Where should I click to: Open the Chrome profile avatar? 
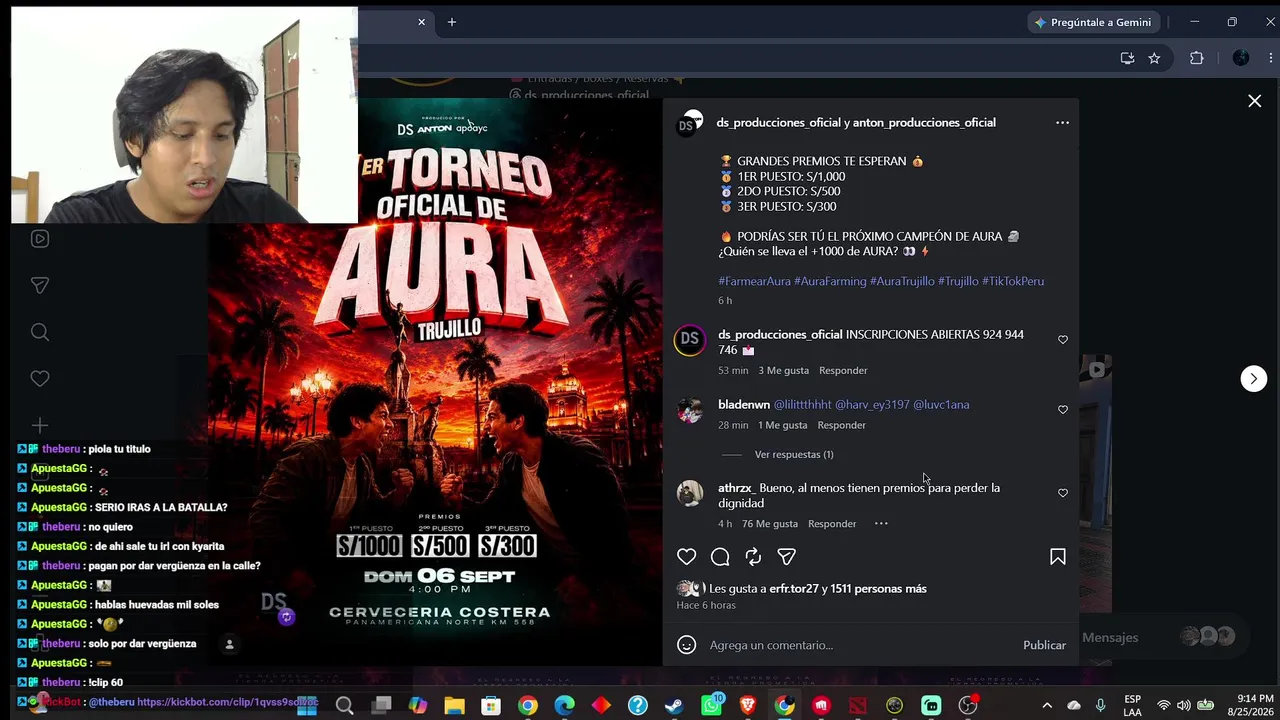point(1241,58)
